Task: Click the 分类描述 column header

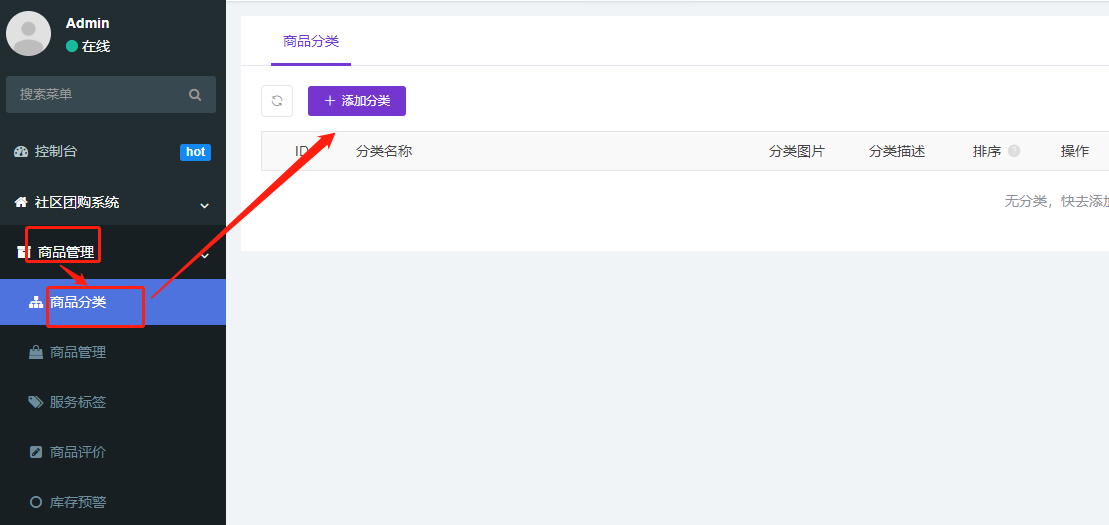Action: (897, 151)
